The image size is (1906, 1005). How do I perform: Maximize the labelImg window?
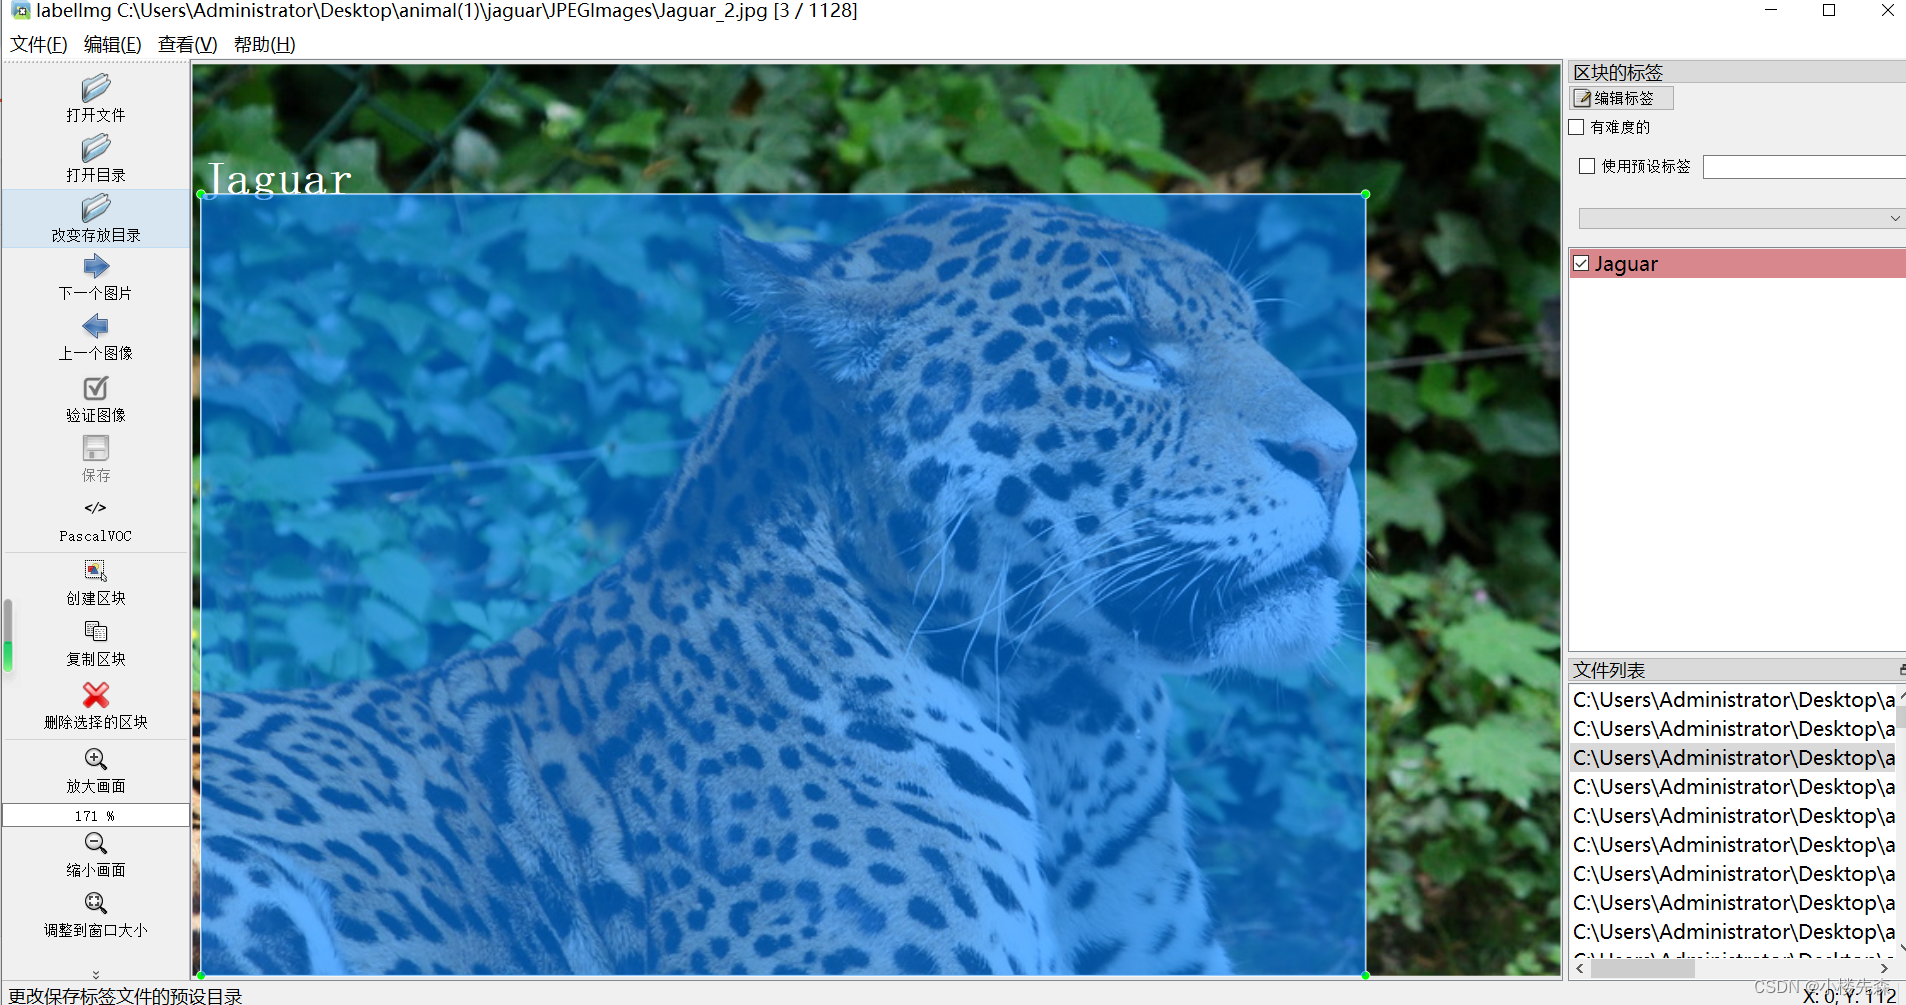[1829, 11]
